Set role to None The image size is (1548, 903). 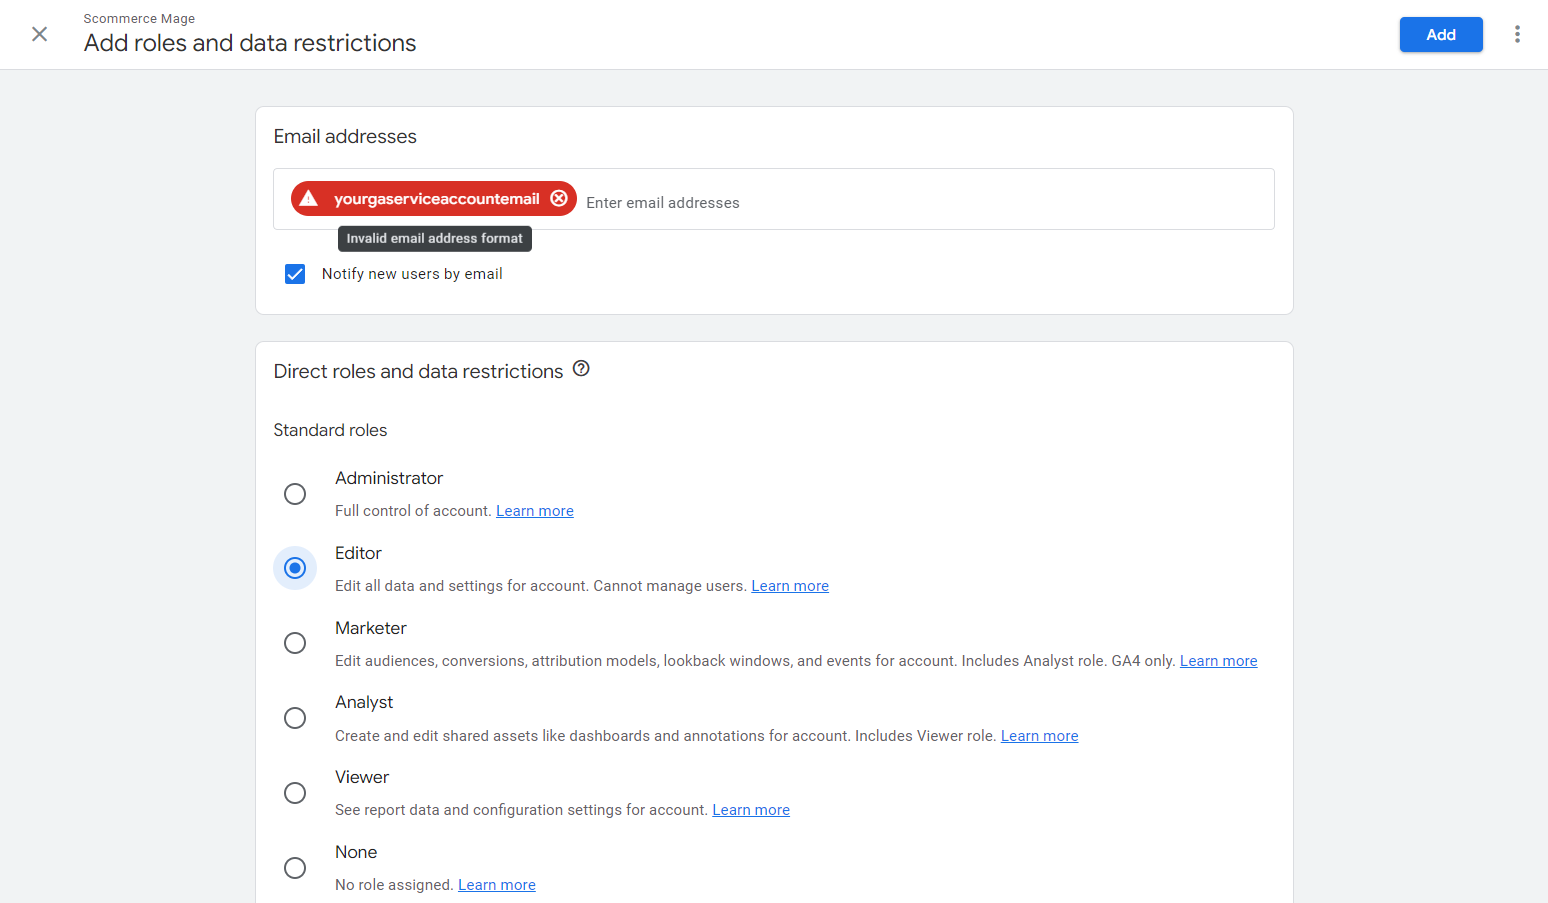(x=295, y=868)
